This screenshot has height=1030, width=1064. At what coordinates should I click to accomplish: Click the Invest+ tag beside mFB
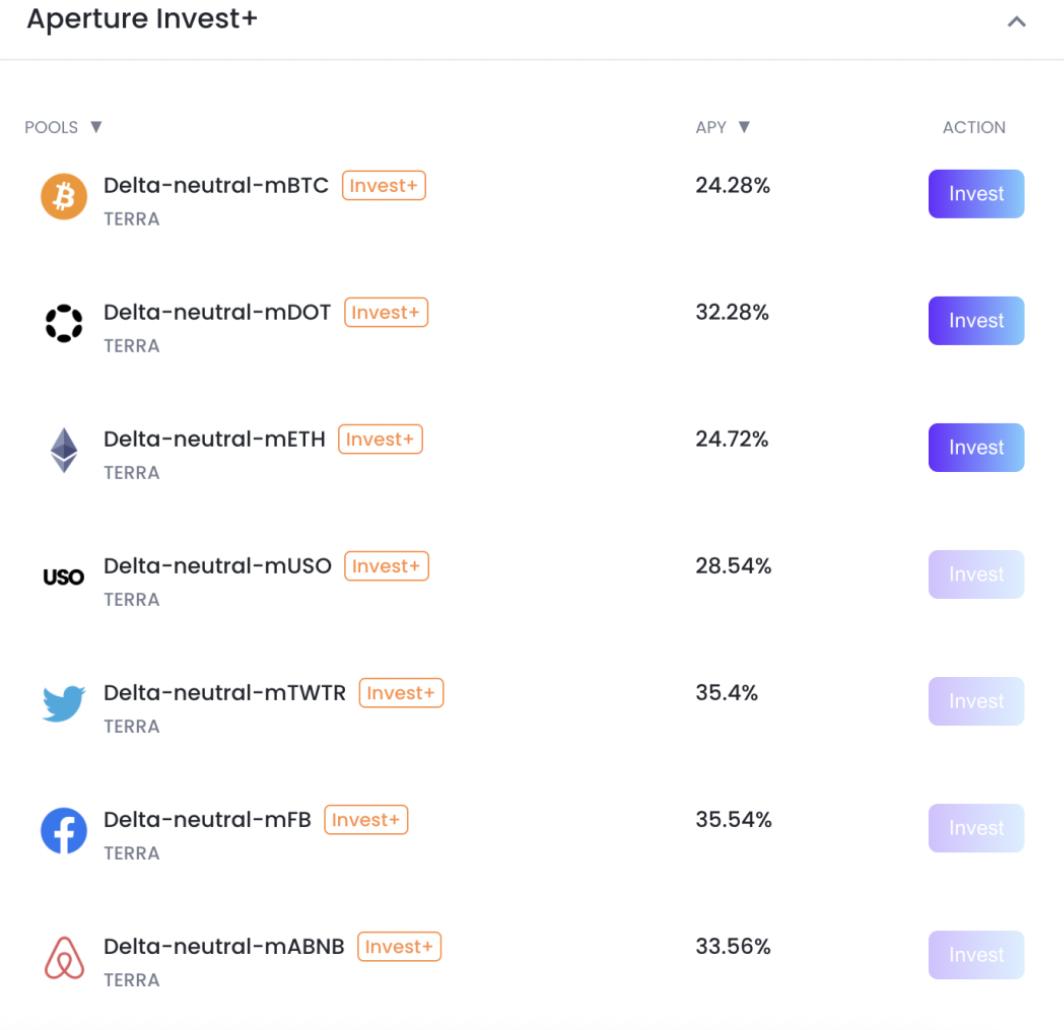(366, 820)
